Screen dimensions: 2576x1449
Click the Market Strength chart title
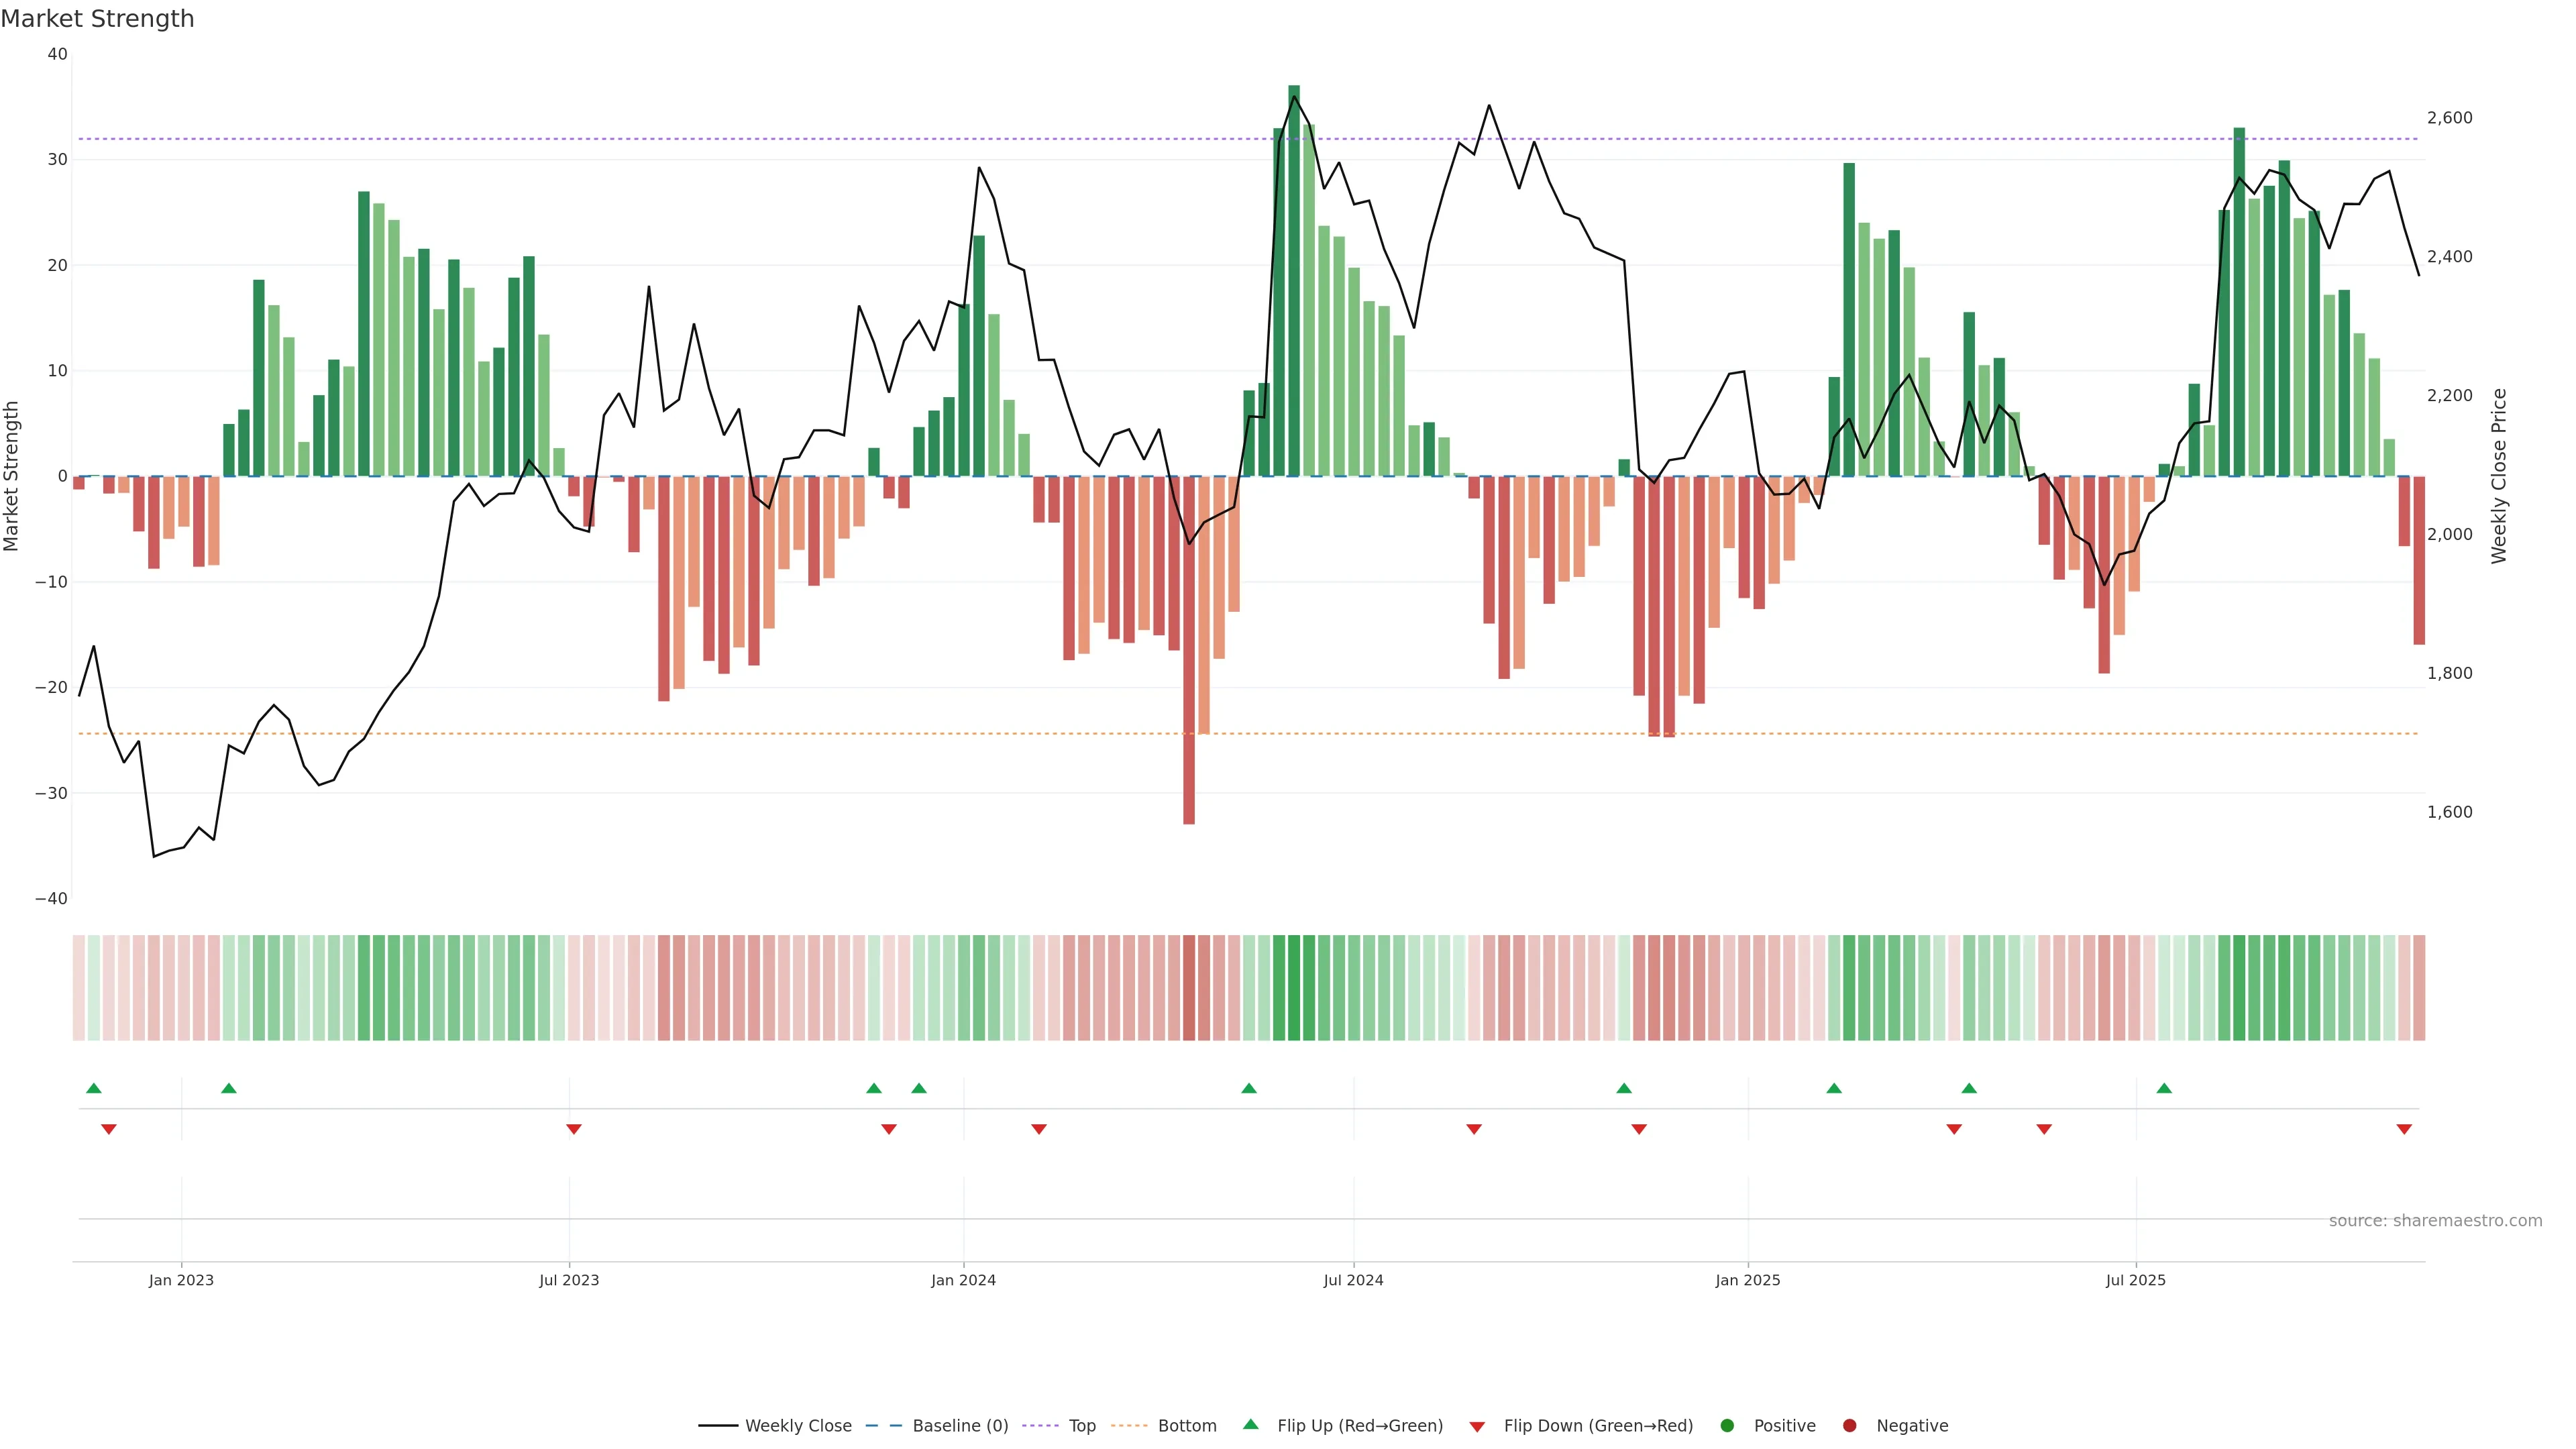(x=97, y=19)
